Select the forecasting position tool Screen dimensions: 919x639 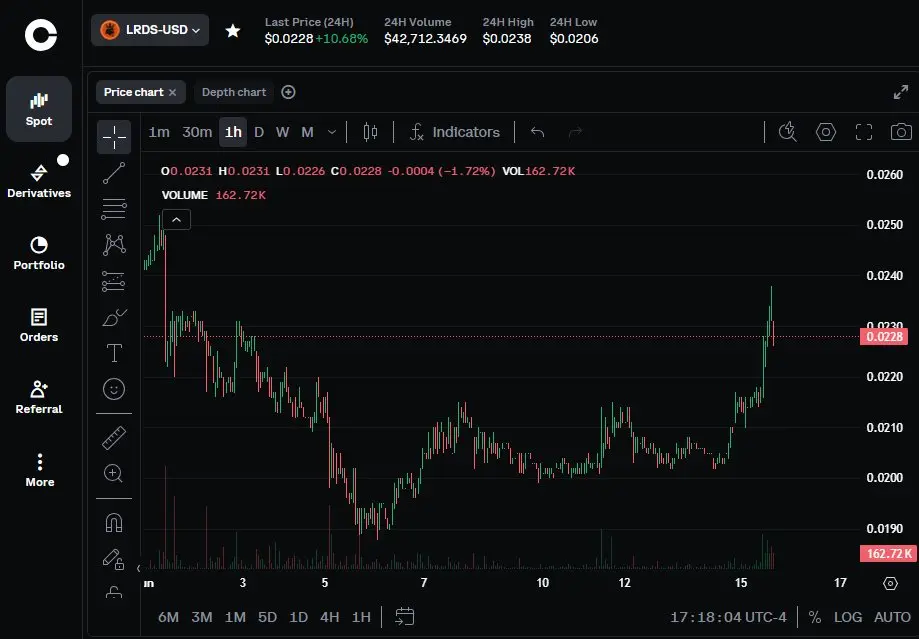(114, 281)
